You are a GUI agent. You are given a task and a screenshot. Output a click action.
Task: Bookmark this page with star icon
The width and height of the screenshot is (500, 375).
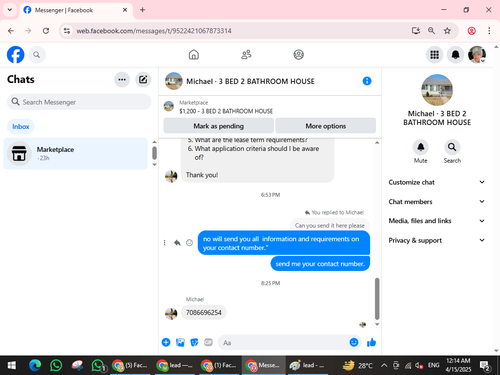coord(447,31)
